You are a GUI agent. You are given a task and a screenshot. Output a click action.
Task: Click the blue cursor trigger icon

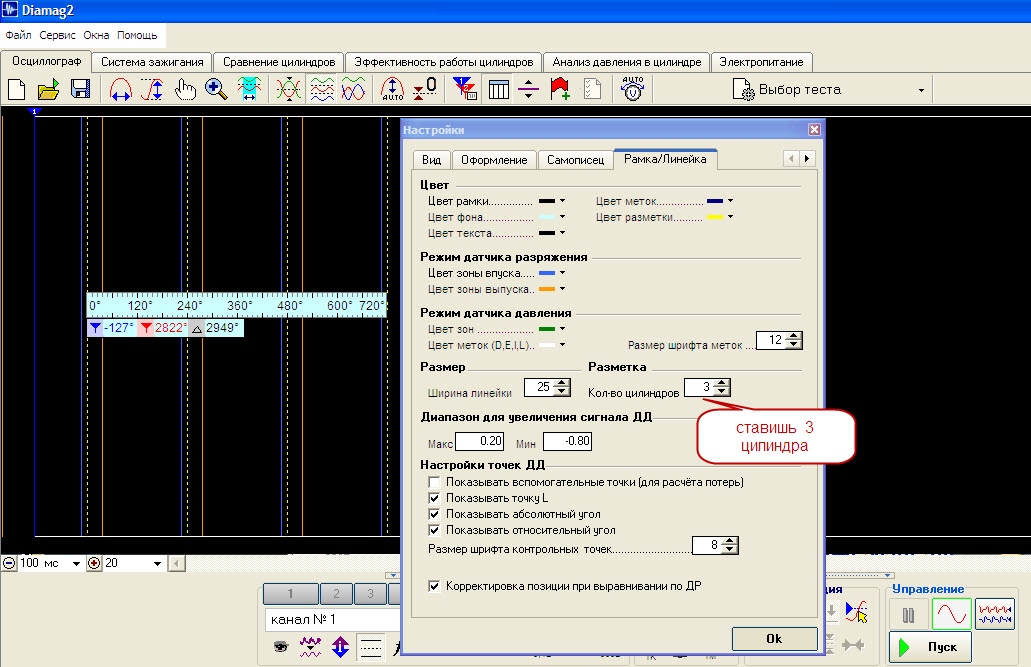tap(856, 612)
